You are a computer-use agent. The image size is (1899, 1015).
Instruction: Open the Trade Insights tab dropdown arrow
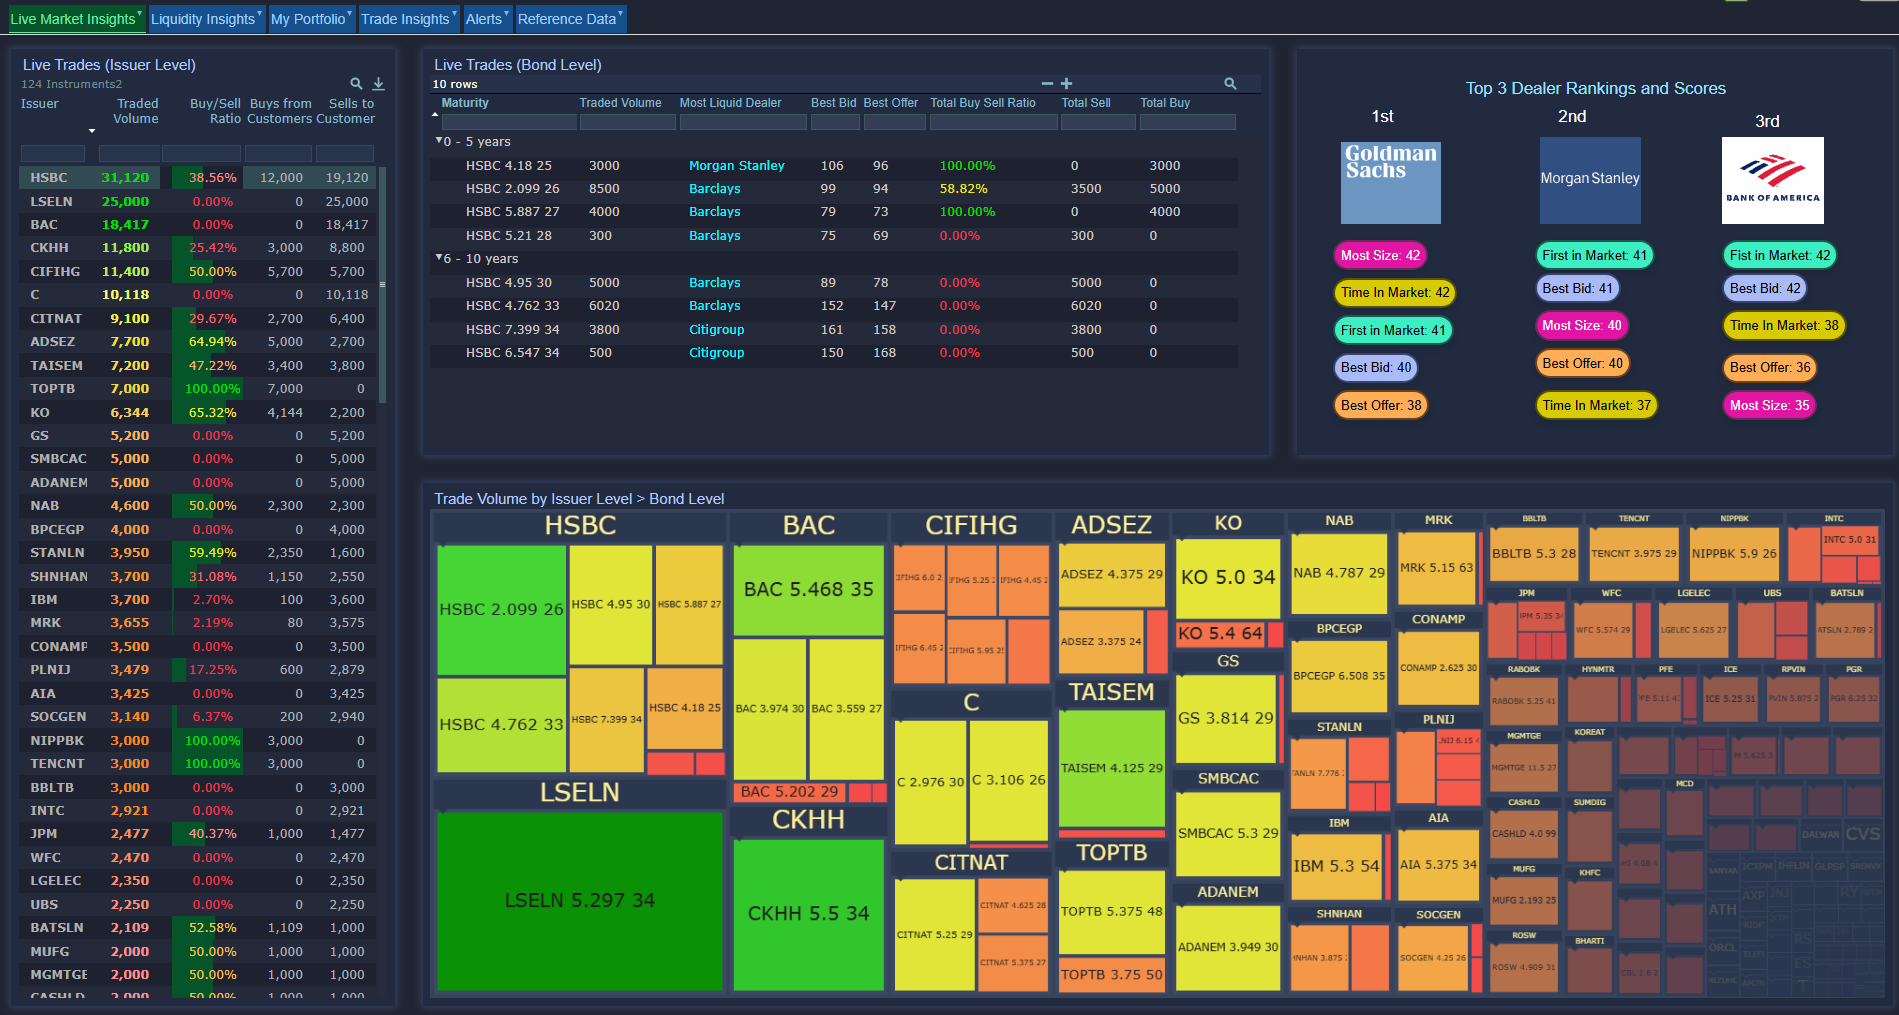coord(453,14)
